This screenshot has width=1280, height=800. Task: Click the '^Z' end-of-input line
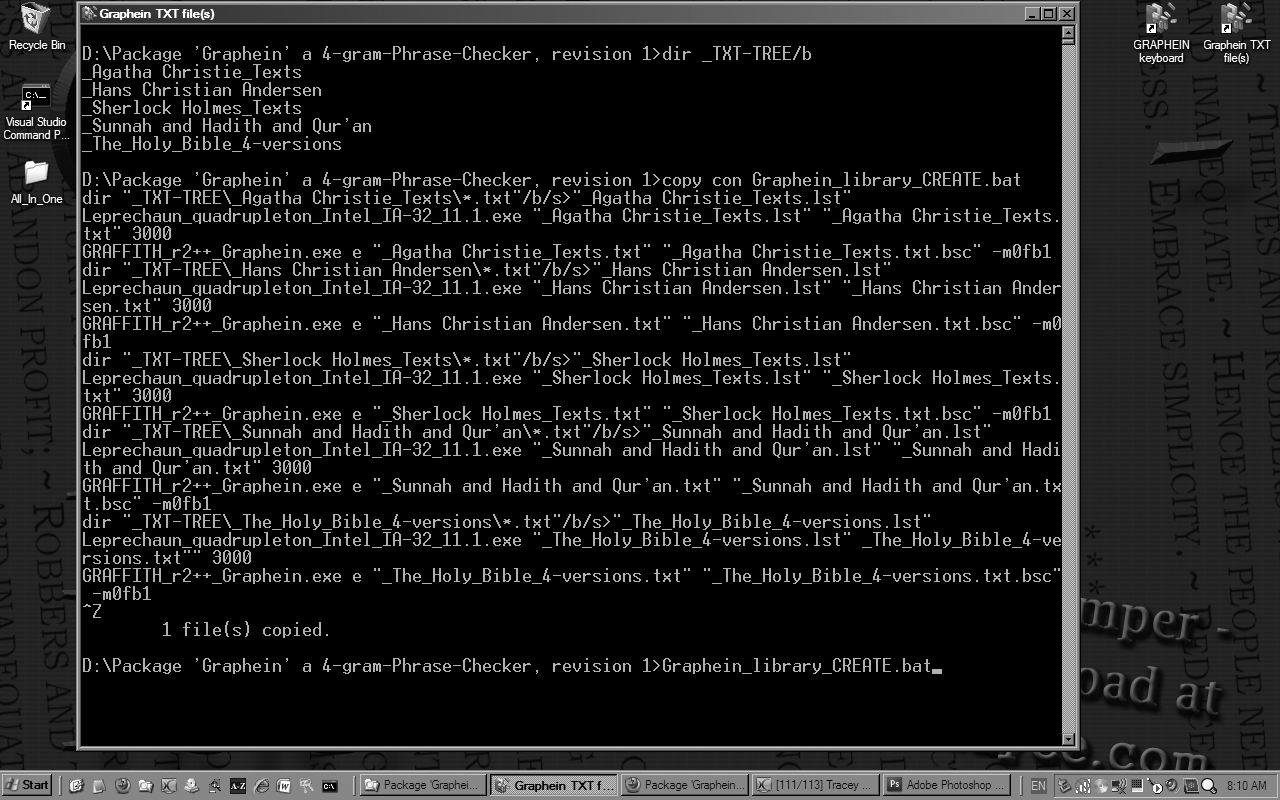point(92,612)
